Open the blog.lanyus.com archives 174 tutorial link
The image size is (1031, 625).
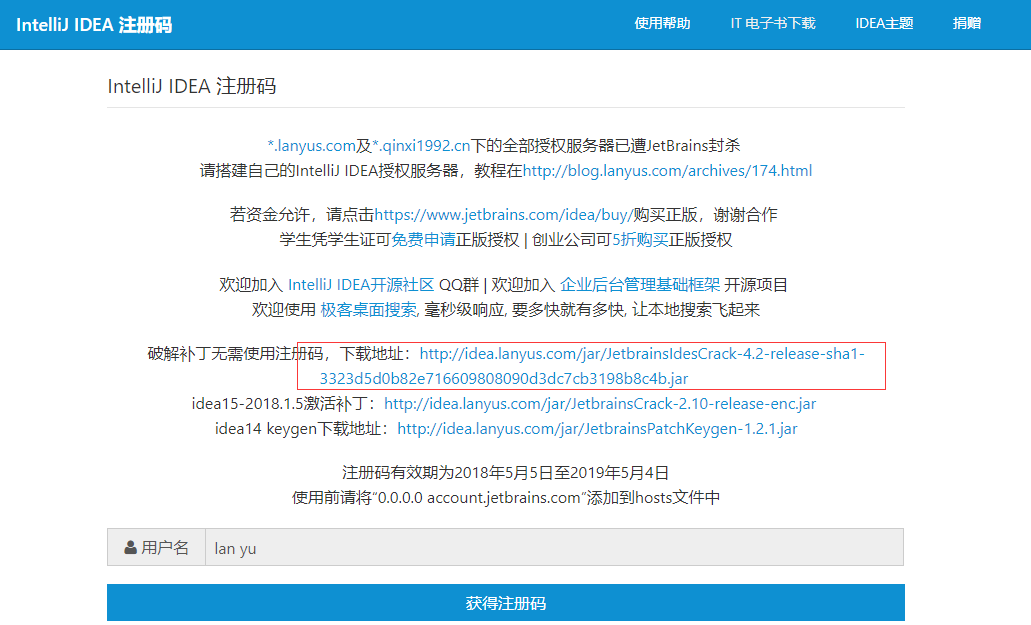point(667,171)
